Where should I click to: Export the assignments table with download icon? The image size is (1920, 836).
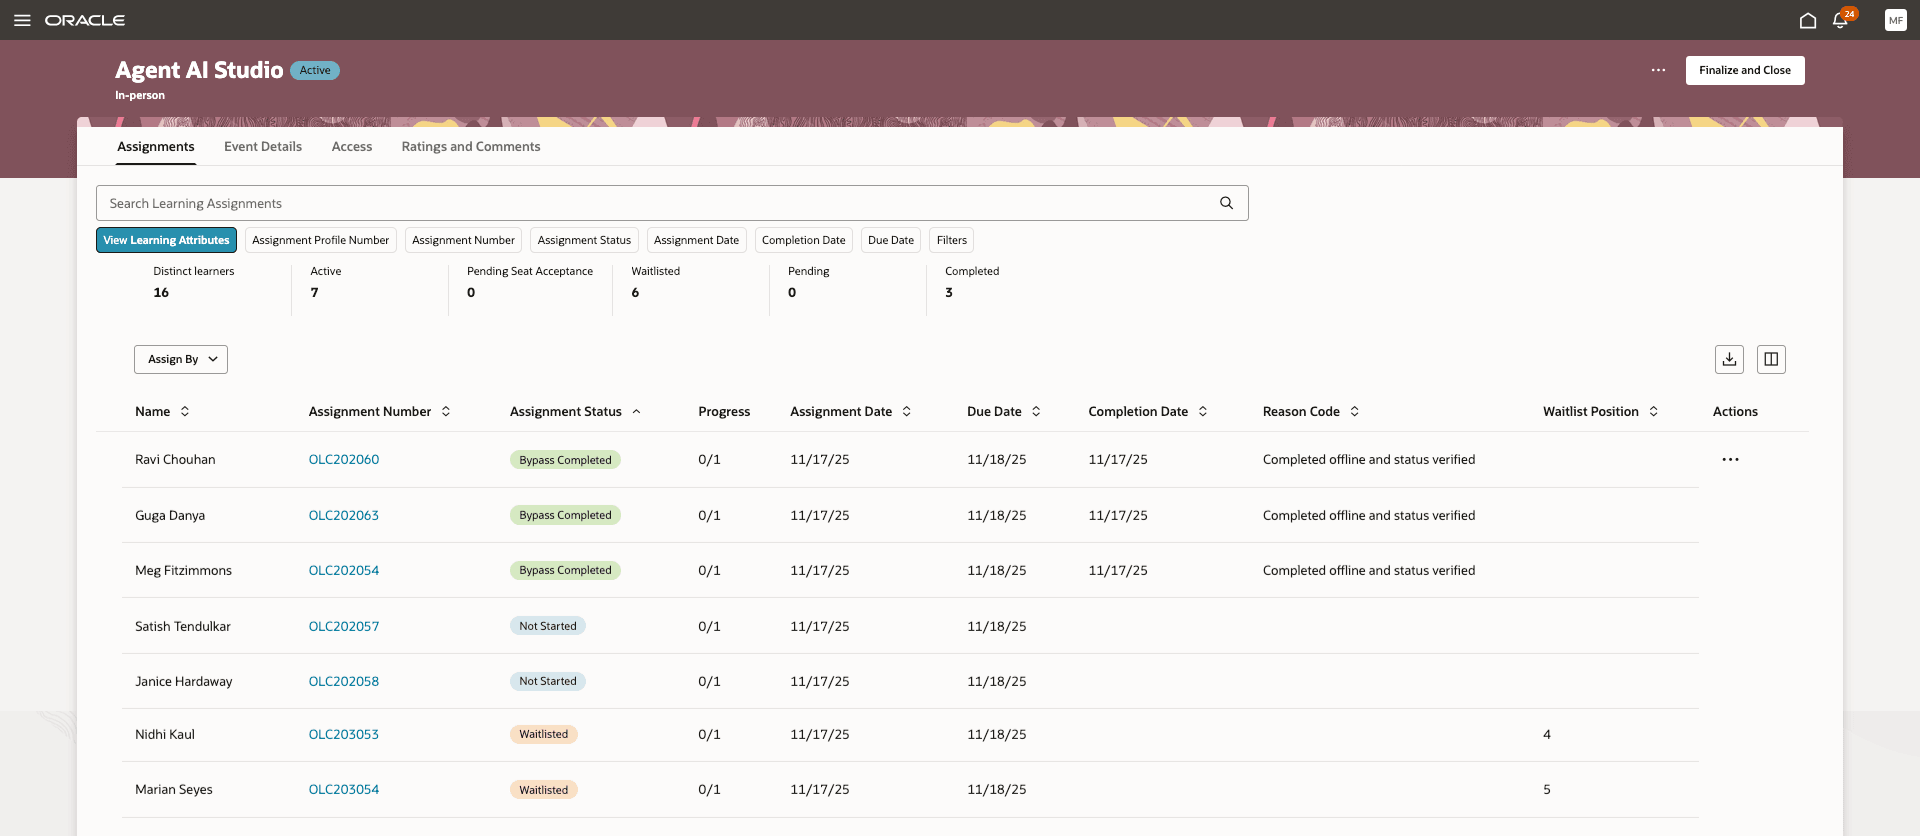[1729, 359]
